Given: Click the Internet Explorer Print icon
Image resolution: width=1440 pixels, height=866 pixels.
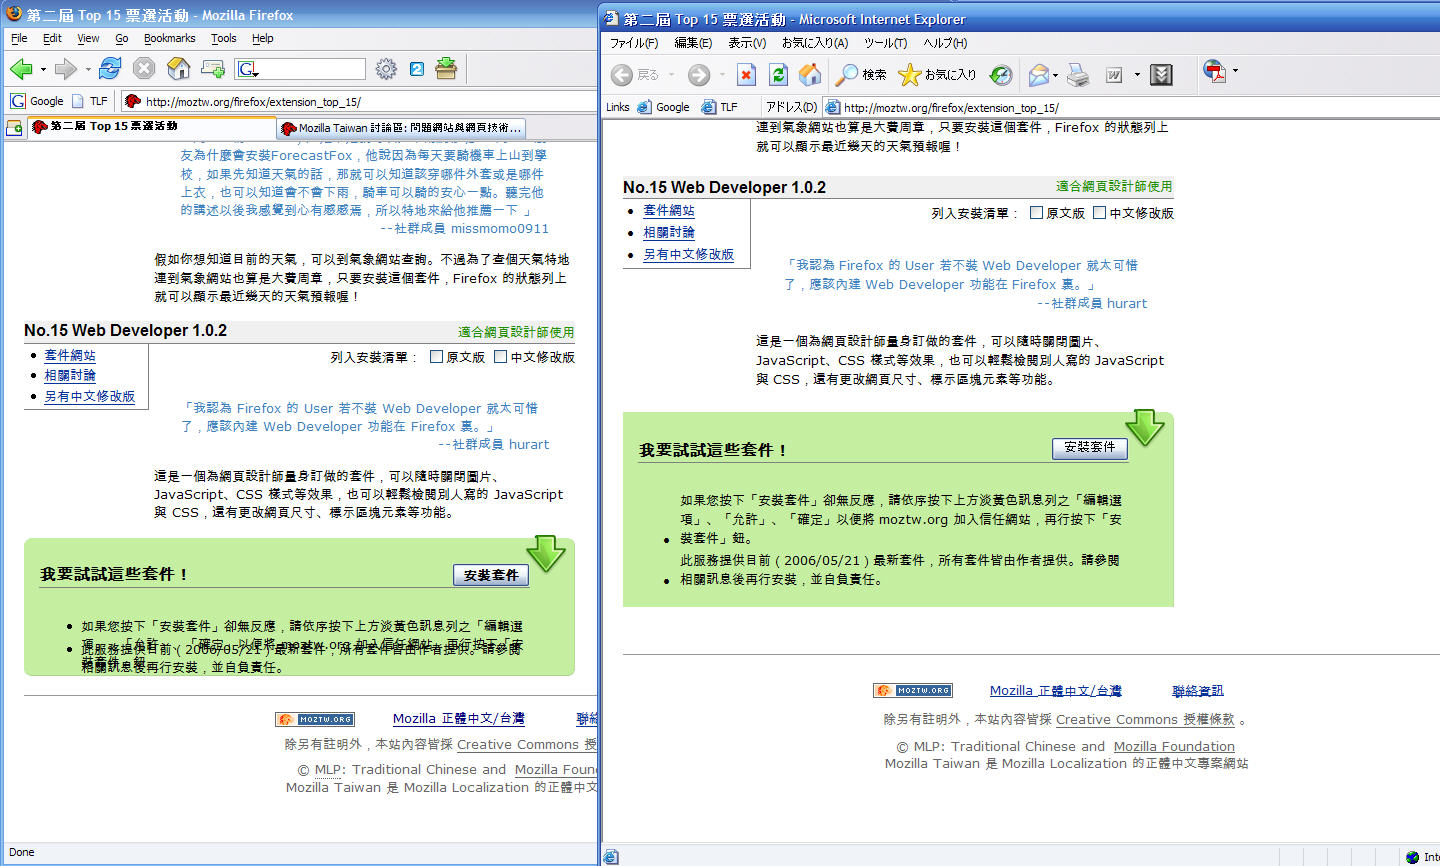Looking at the screenshot, I should click(1077, 75).
